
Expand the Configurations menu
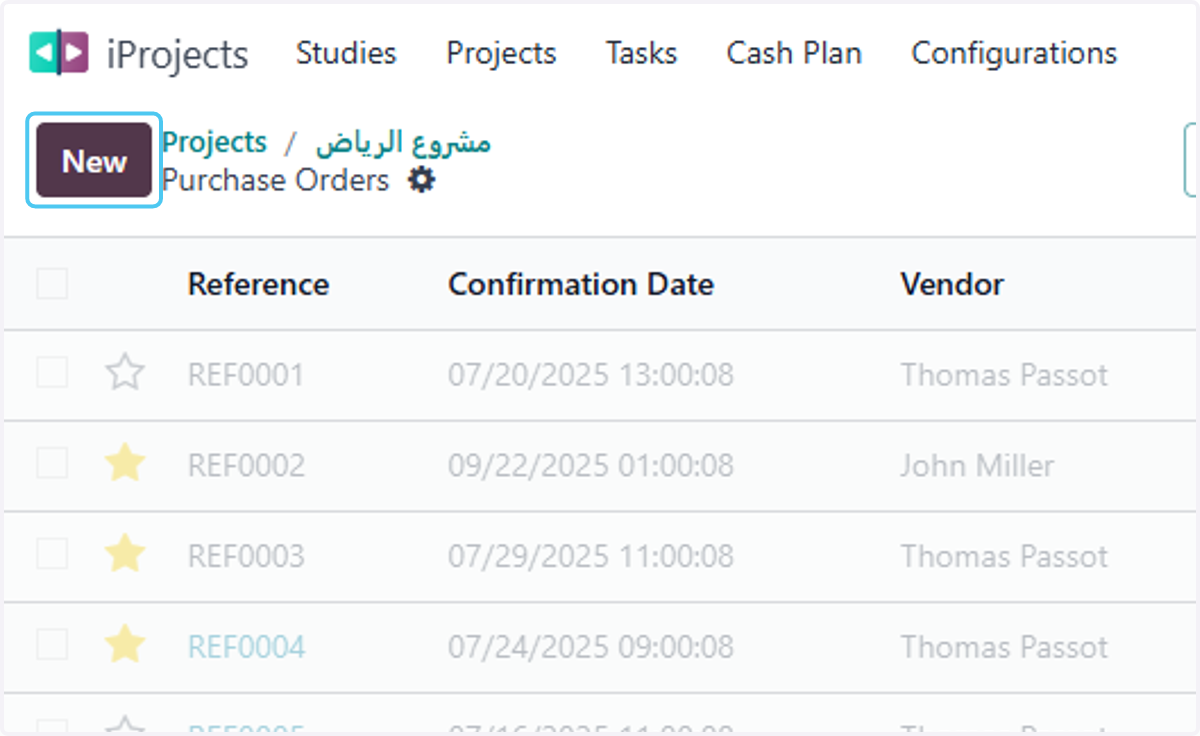(1014, 53)
